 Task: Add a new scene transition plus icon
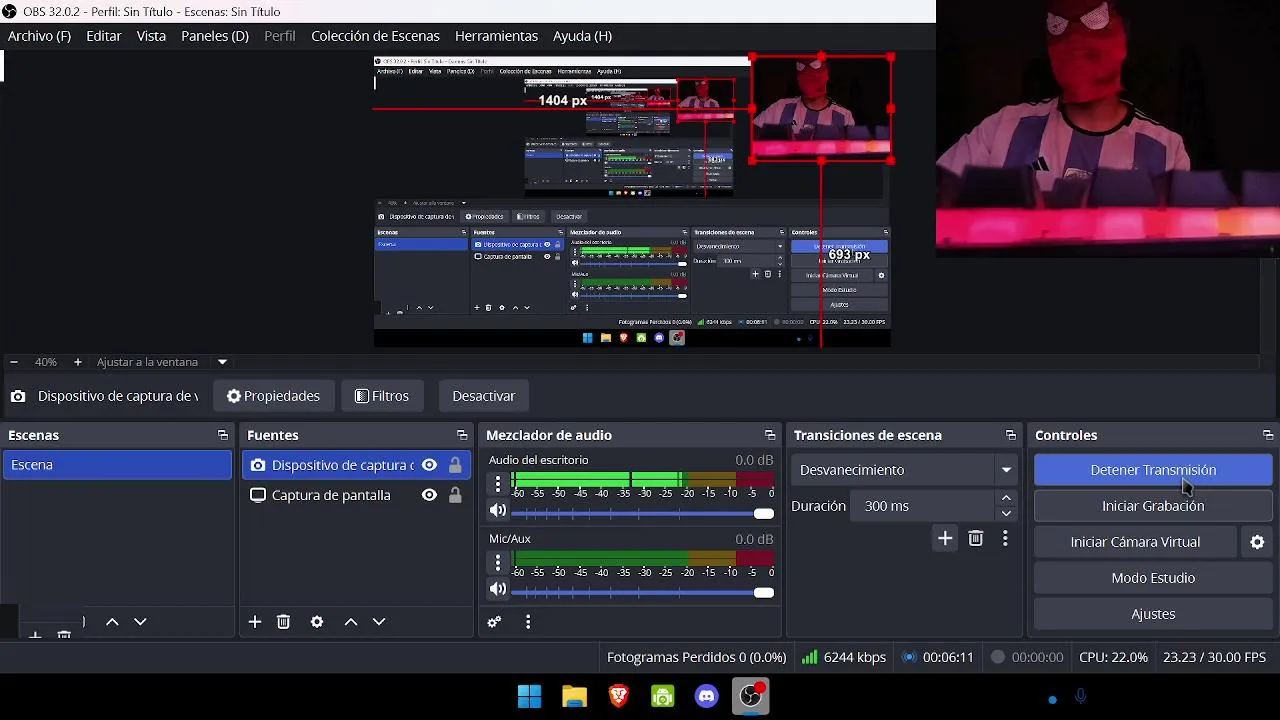pos(945,539)
